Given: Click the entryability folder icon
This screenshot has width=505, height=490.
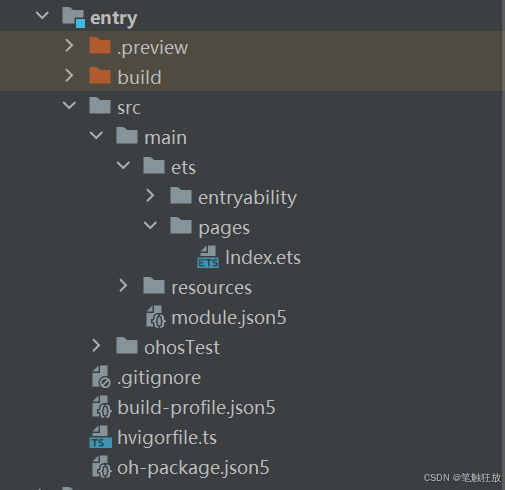Looking at the screenshot, I should tap(181, 195).
